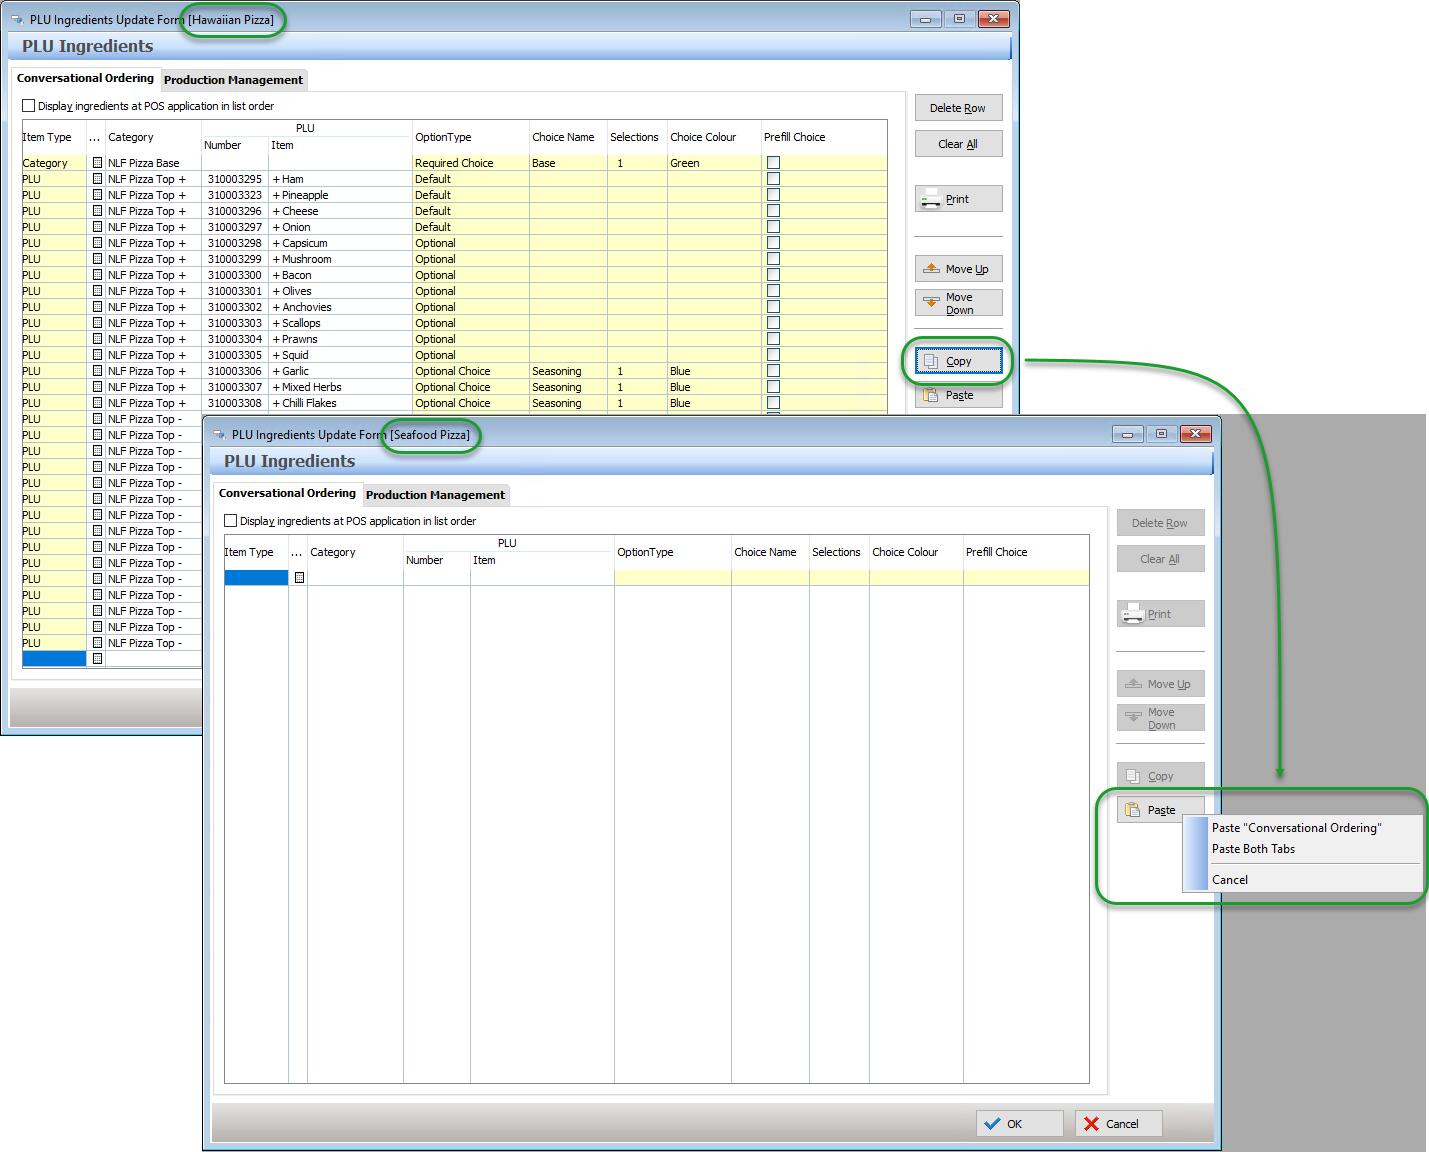Click OK in Seafood Pizza form

point(1019,1124)
